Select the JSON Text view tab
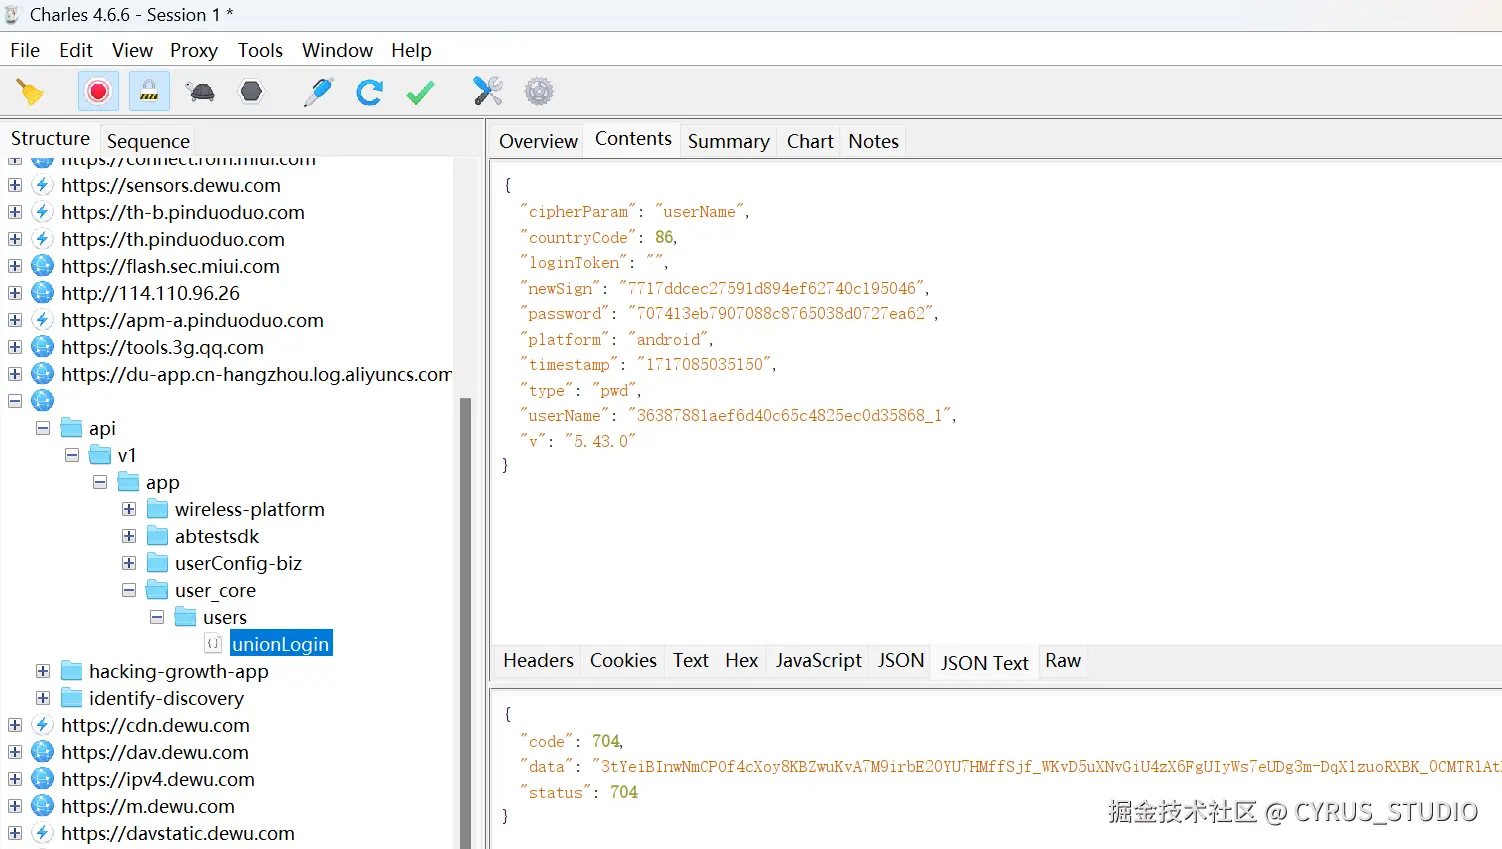Screen dimensions: 1502x849 984,662
